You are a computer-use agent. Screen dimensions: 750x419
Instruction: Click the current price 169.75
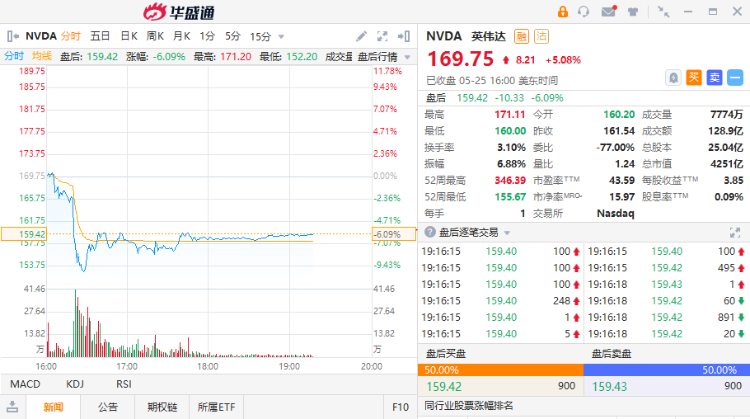coord(460,59)
